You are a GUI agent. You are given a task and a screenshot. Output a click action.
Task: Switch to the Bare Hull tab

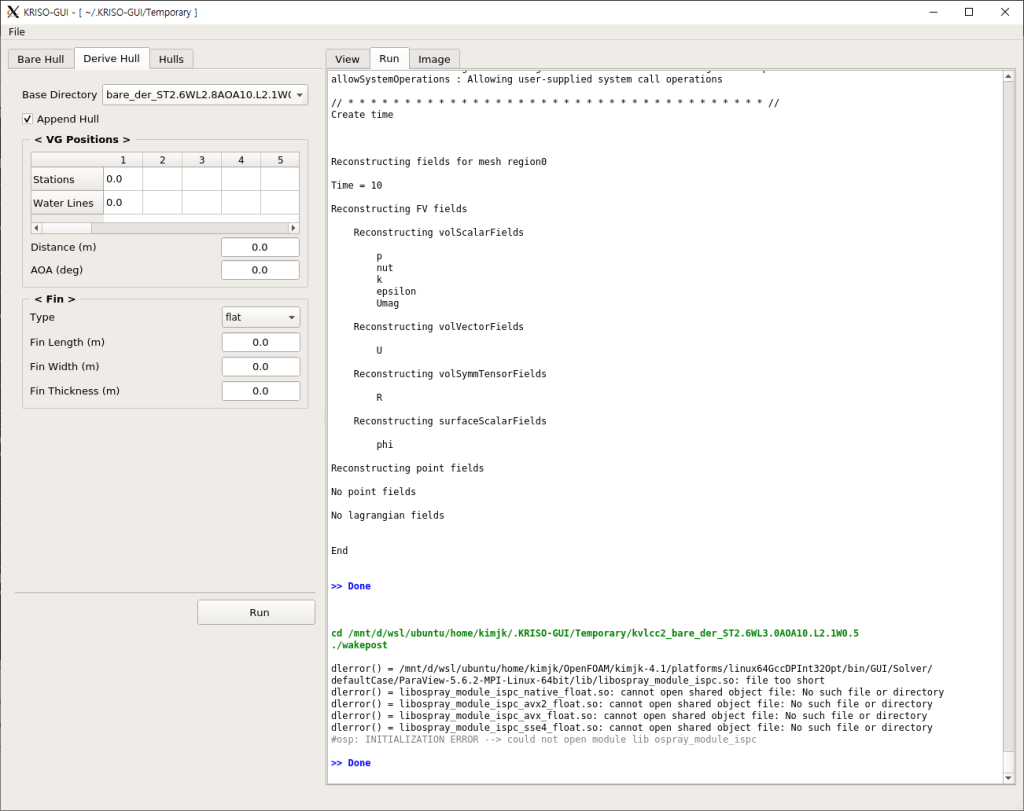click(x=41, y=59)
